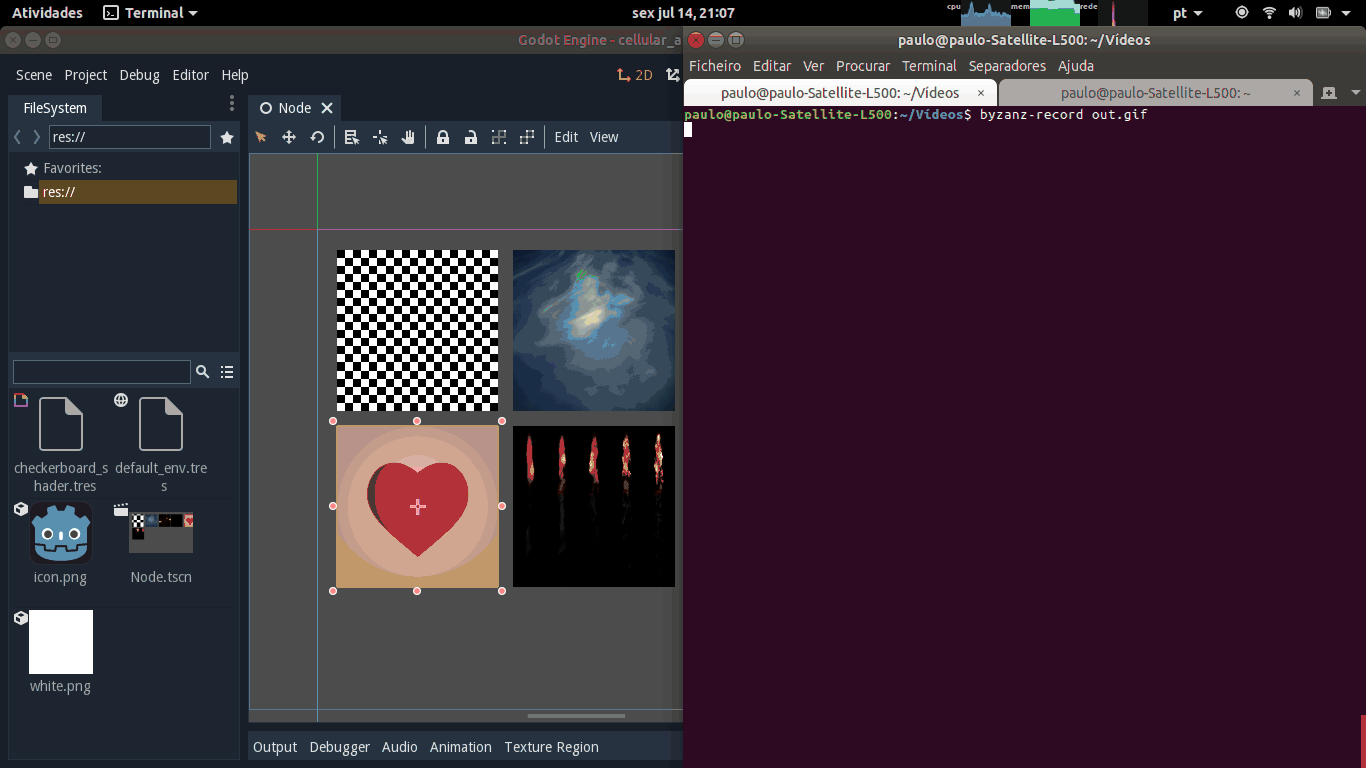The image size is (1366, 768).
Task: Click the Edit button in canvas toolbar
Action: click(x=566, y=137)
